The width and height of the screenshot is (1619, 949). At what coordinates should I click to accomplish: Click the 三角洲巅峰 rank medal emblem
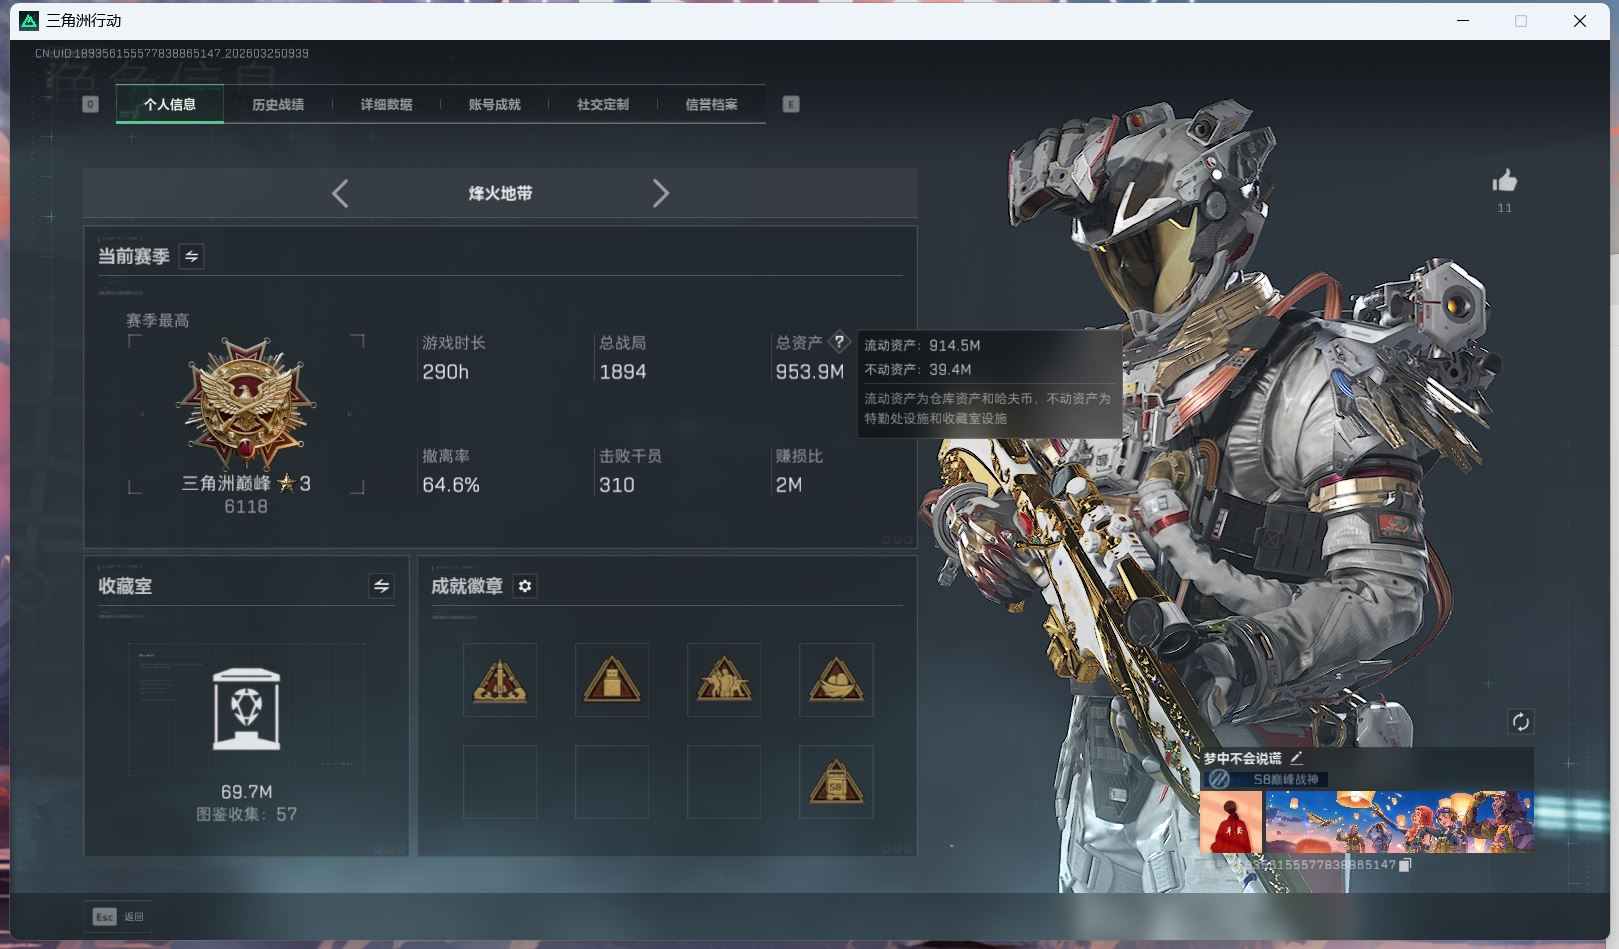246,403
